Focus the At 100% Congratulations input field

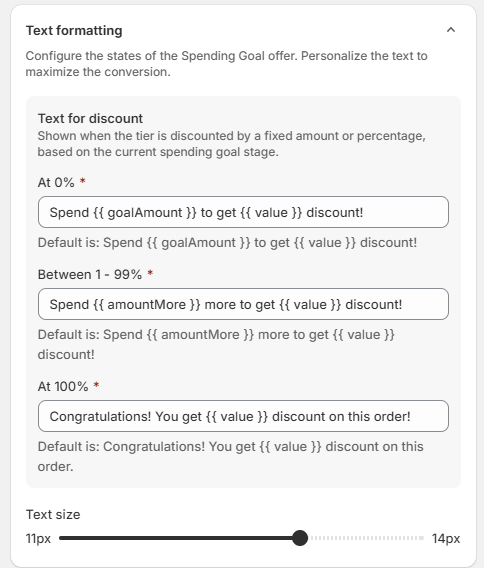tap(243, 416)
